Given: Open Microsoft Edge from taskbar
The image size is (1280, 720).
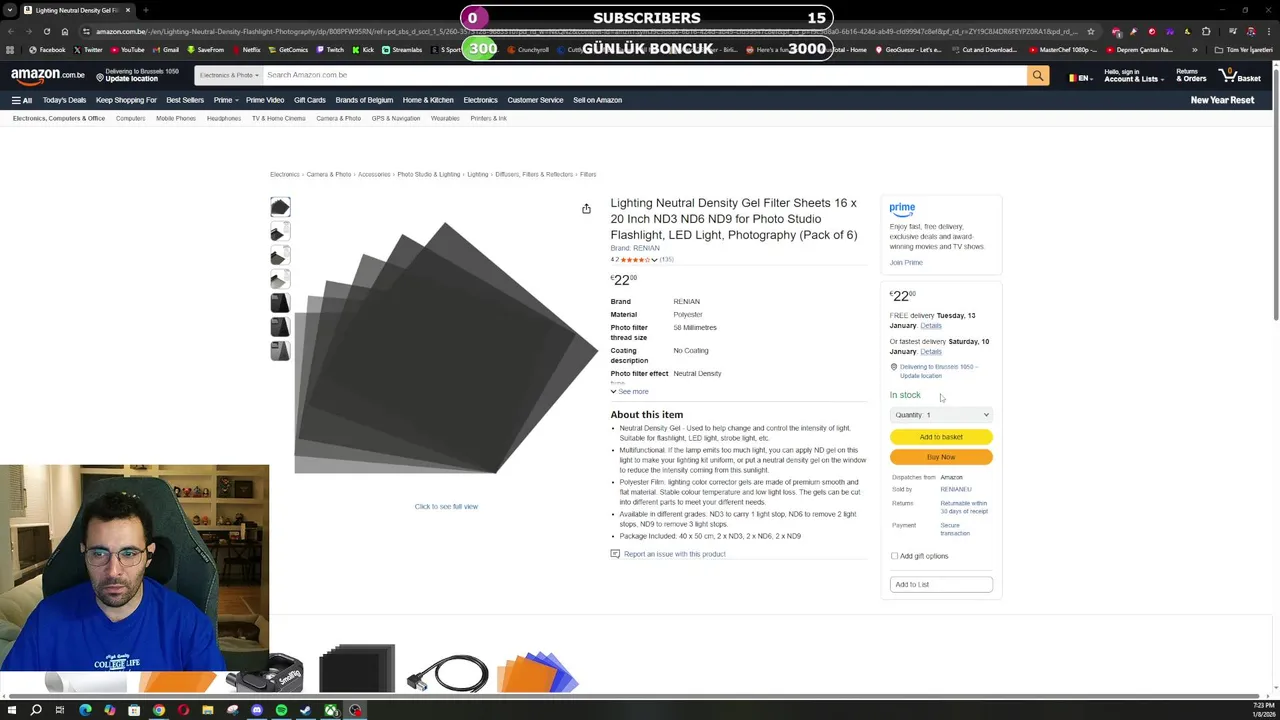Looking at the screenshot, I should (85, 710).
